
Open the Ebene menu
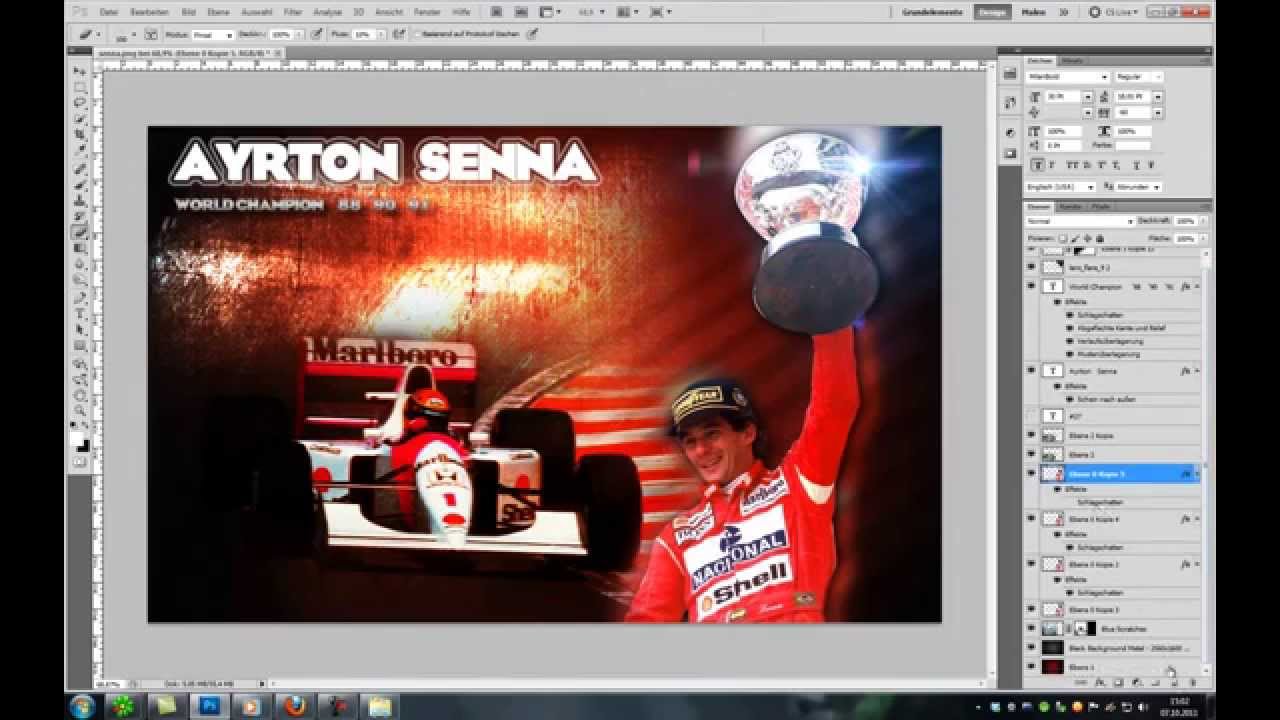(218, 12)
